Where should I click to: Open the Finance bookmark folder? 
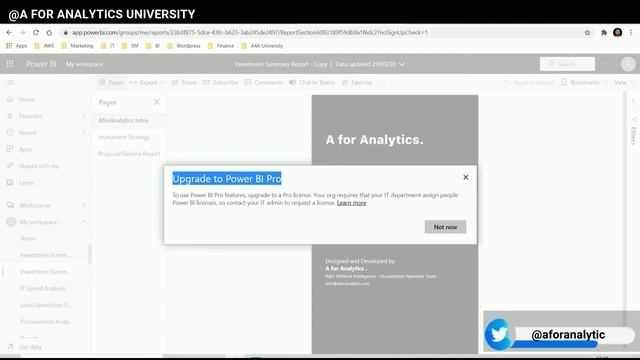pos(221,46)
